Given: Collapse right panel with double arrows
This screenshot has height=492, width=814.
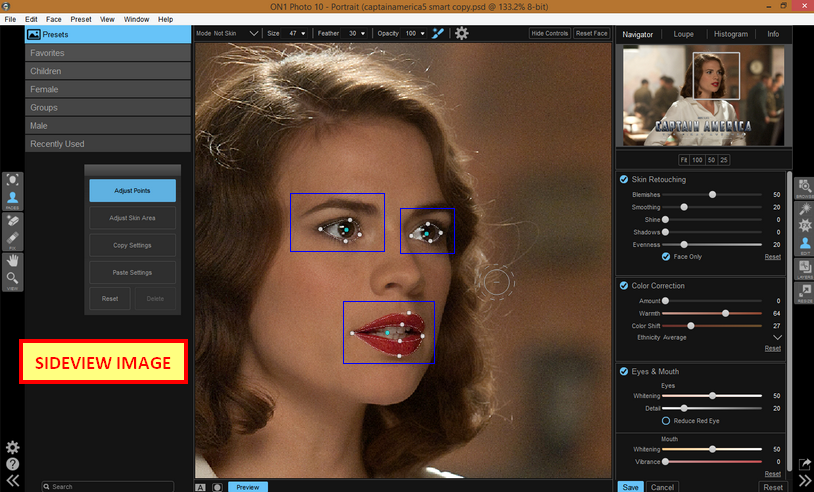Looking at the screenshot, I should (805, 481).
